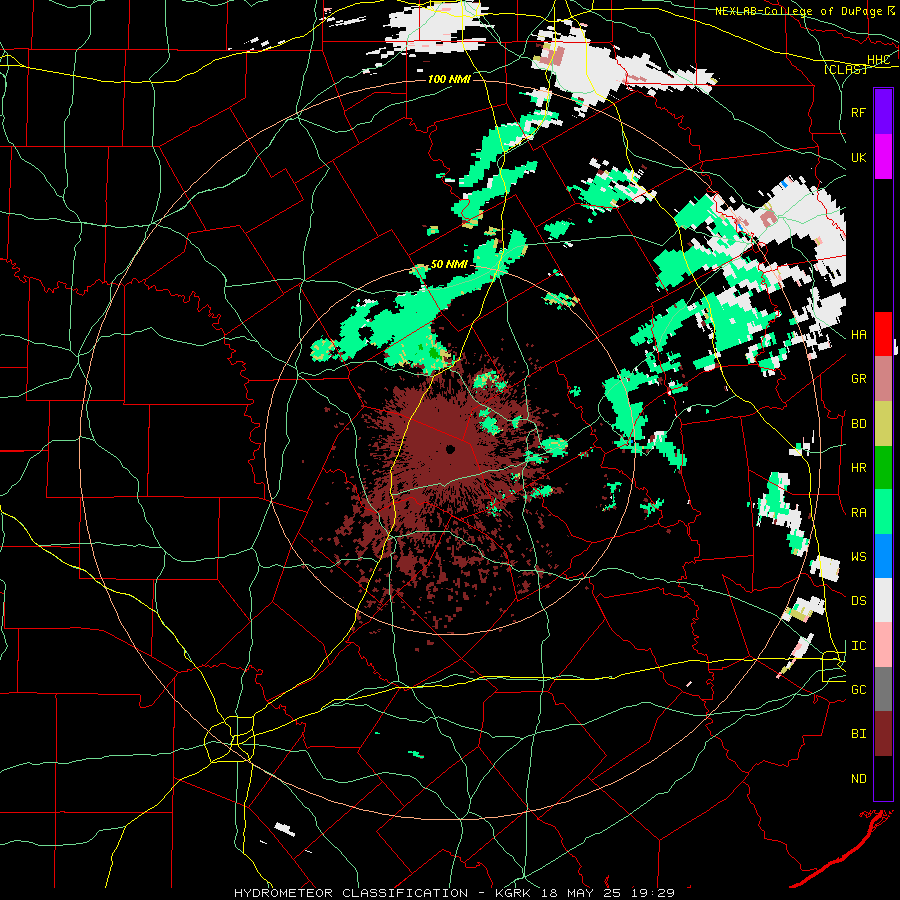Click the RF legend label
Image resolution: width=900 pixels, height=900 pixels.
tap(858, 112)
